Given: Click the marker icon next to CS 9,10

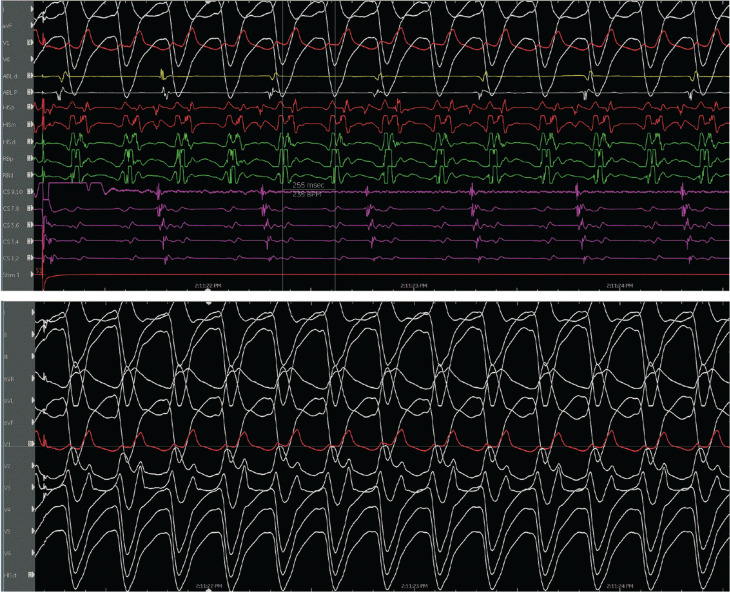Looking at the screenshot, I should (x=31, y=191).
